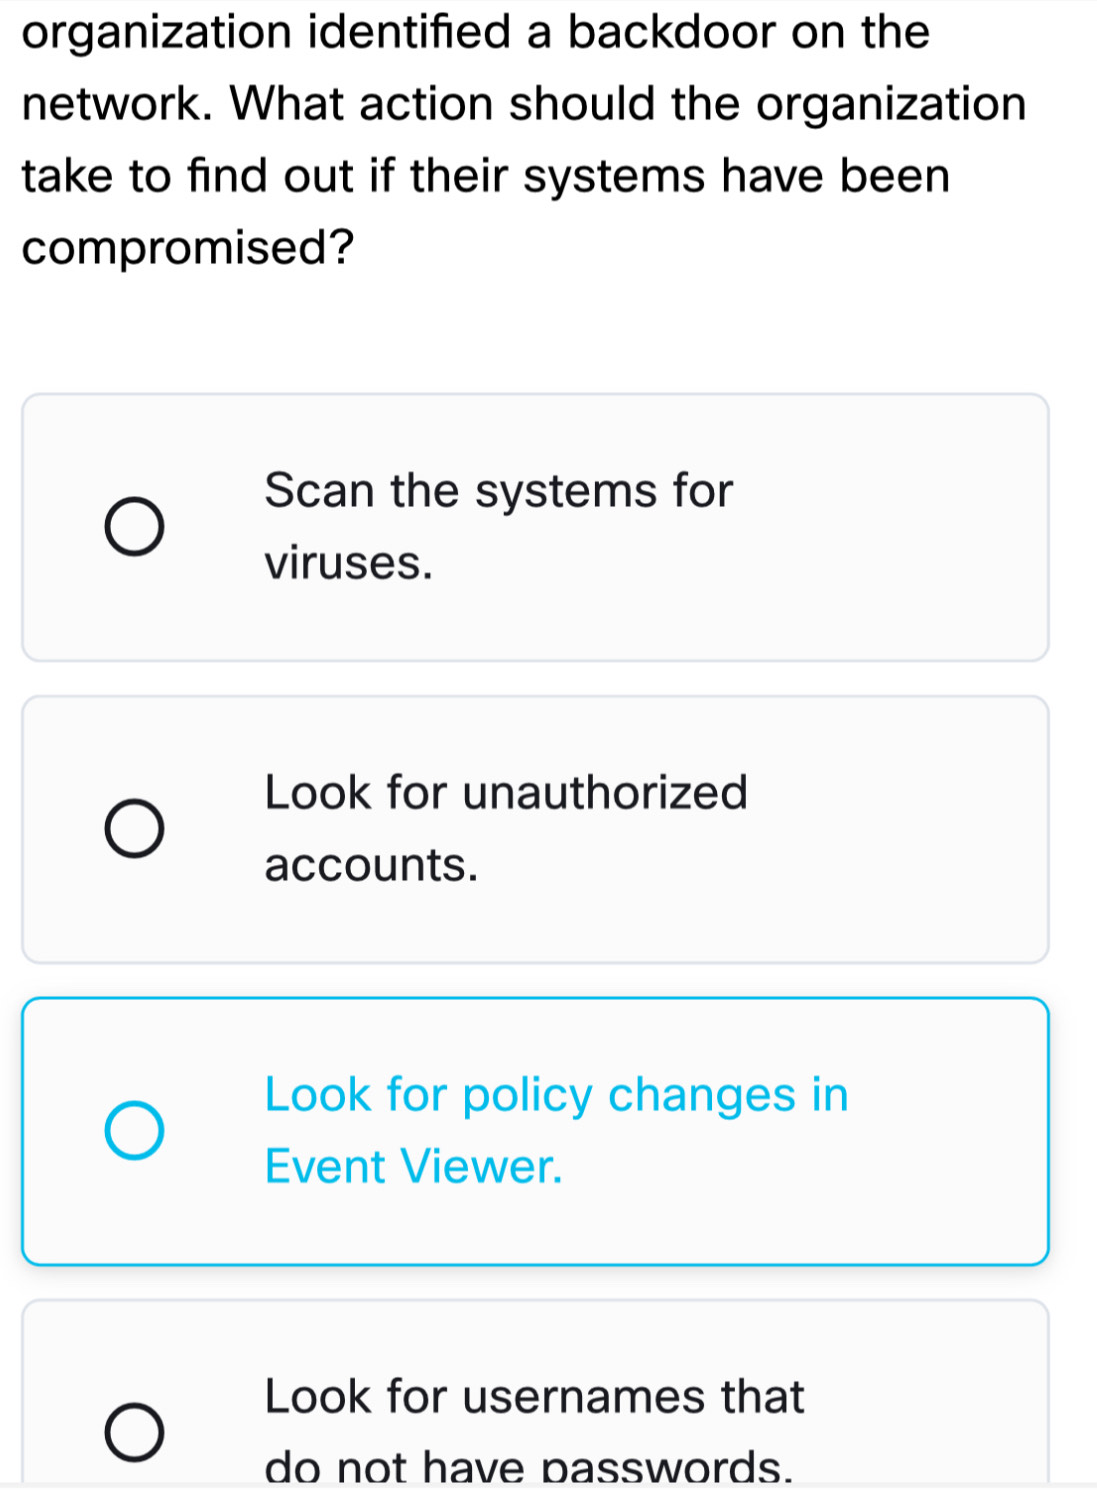Select the usernames without passwords radio button
The height and width of the screenshot is (1495, 1097).
[135, 1433]
